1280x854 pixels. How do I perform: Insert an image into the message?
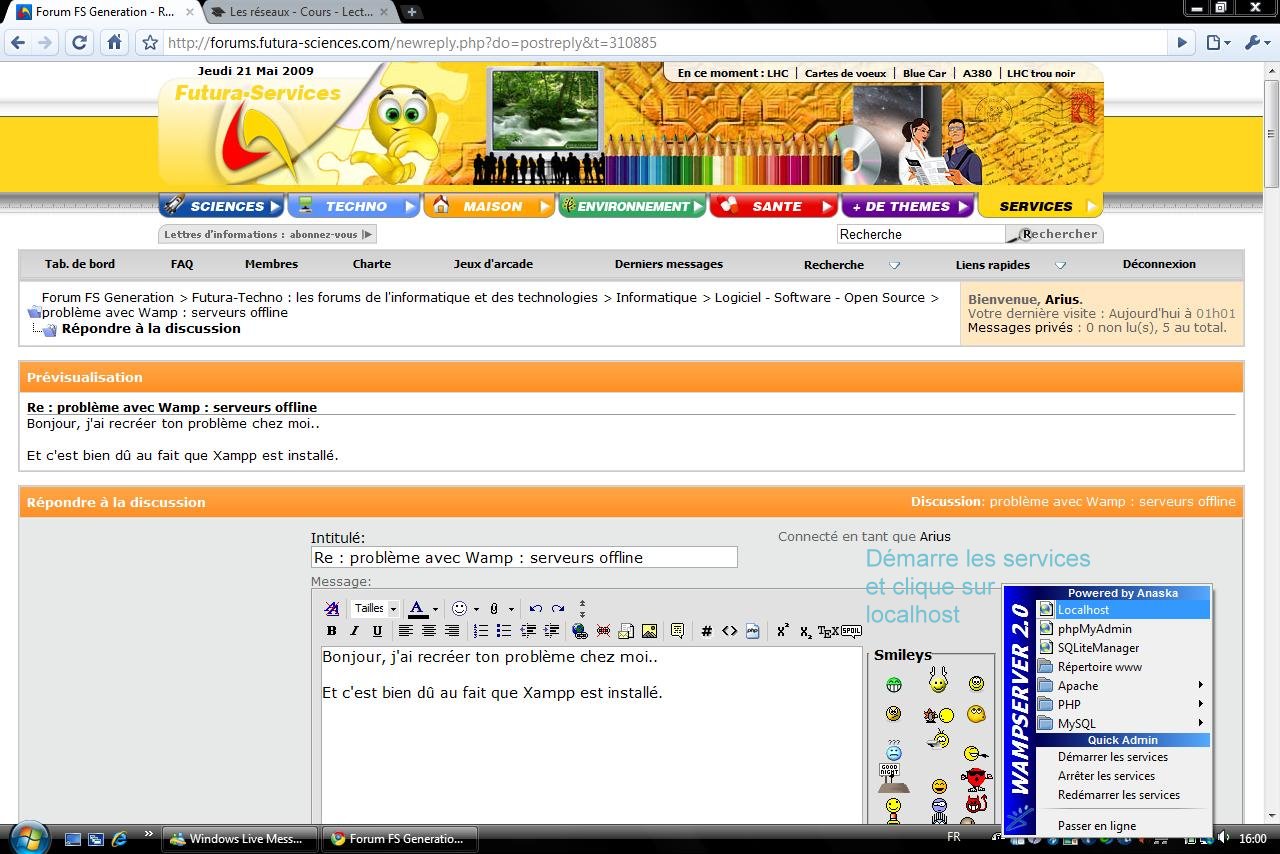pyautogui.click(x=649, y=631)
